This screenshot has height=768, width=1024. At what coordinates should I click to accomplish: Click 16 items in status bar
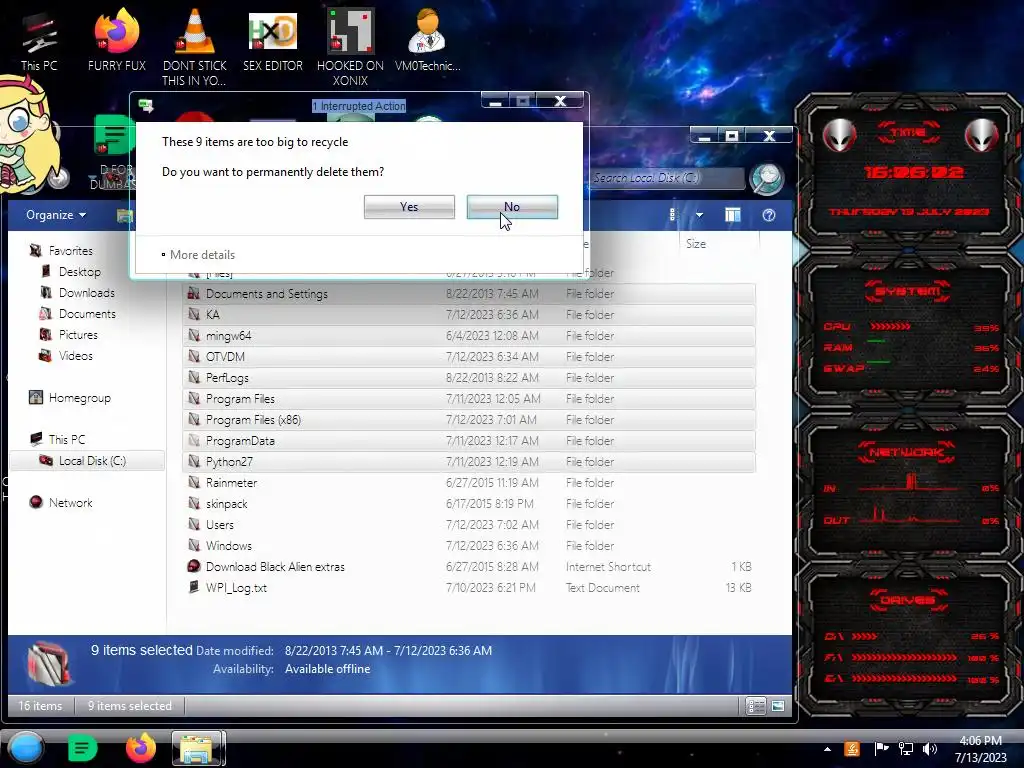click(x=40, y=706)
